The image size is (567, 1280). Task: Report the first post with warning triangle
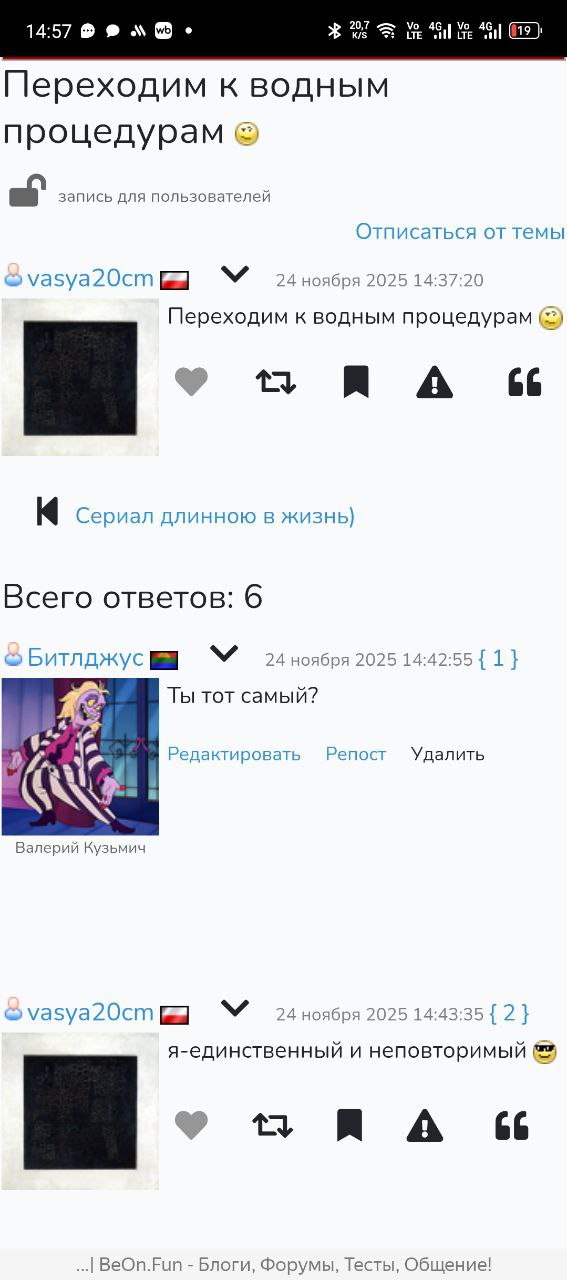434,382
